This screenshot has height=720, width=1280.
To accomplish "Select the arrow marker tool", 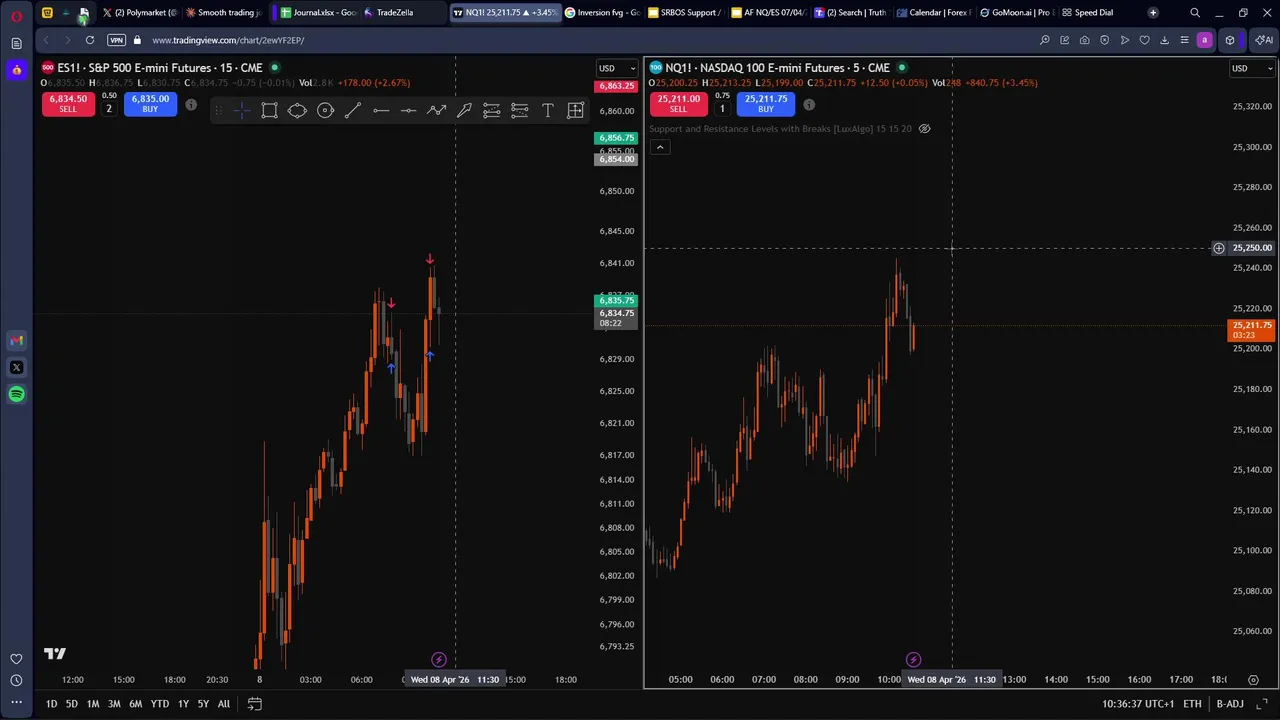I will click(x=464, y=110).
